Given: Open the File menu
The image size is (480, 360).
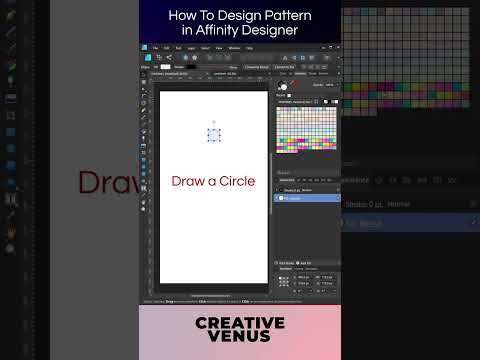Looking at the screenshot, I should pos(155,48).
